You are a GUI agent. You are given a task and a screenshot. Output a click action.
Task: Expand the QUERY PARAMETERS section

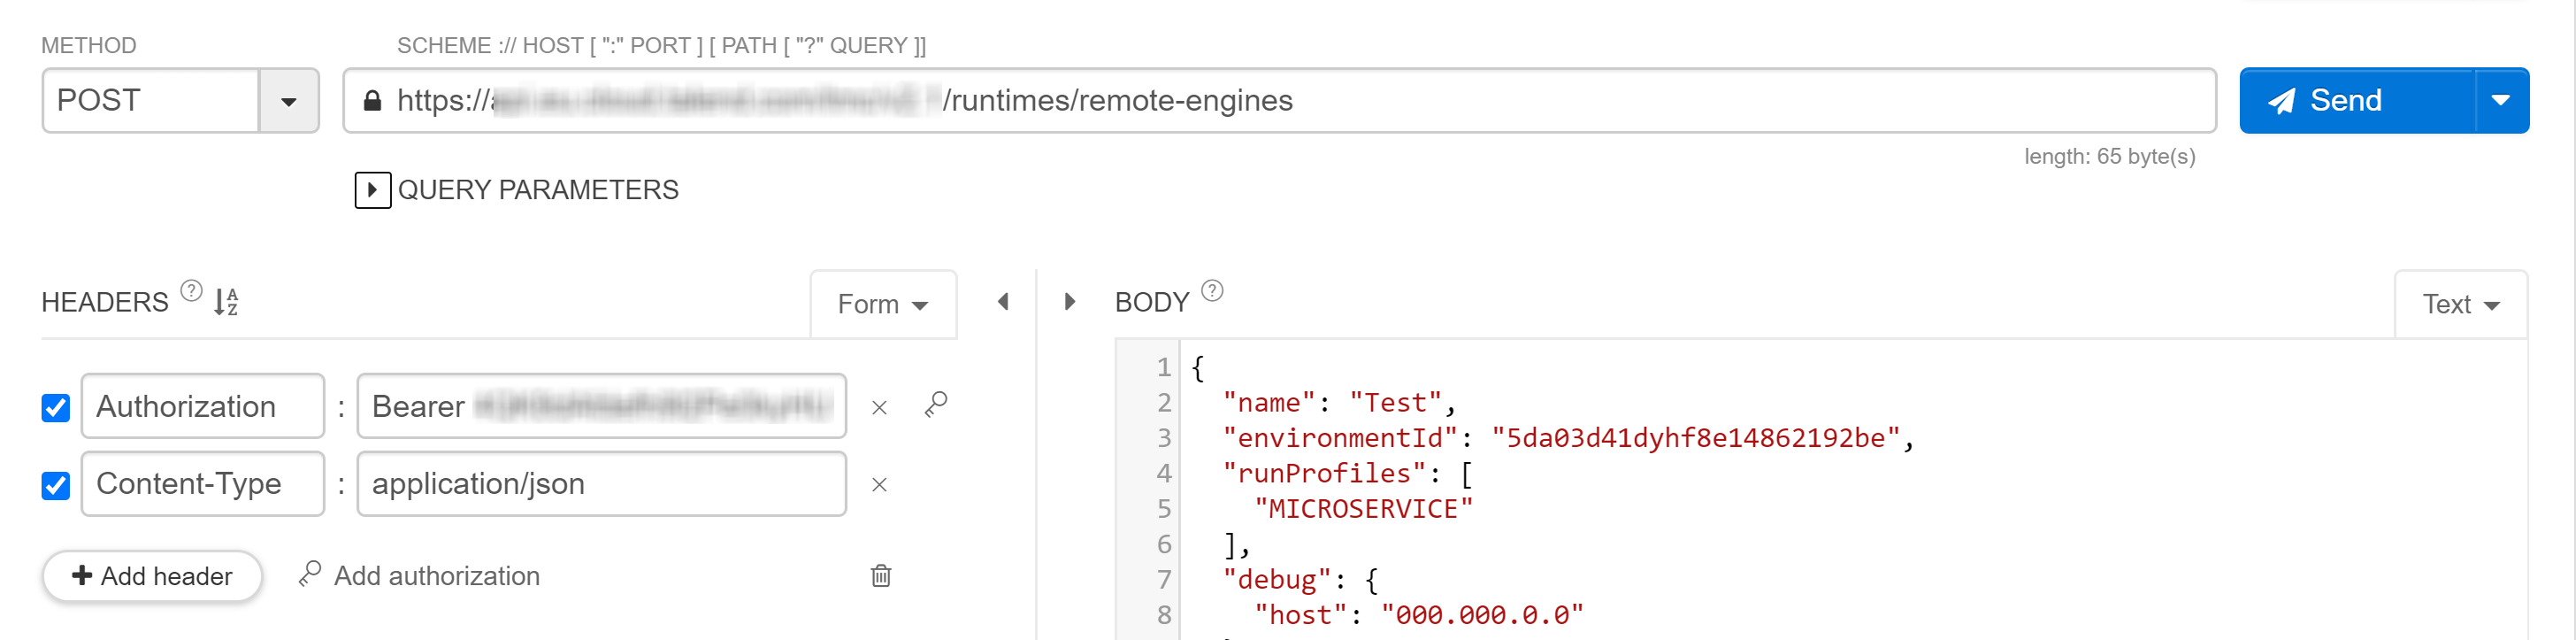point(373,190)
